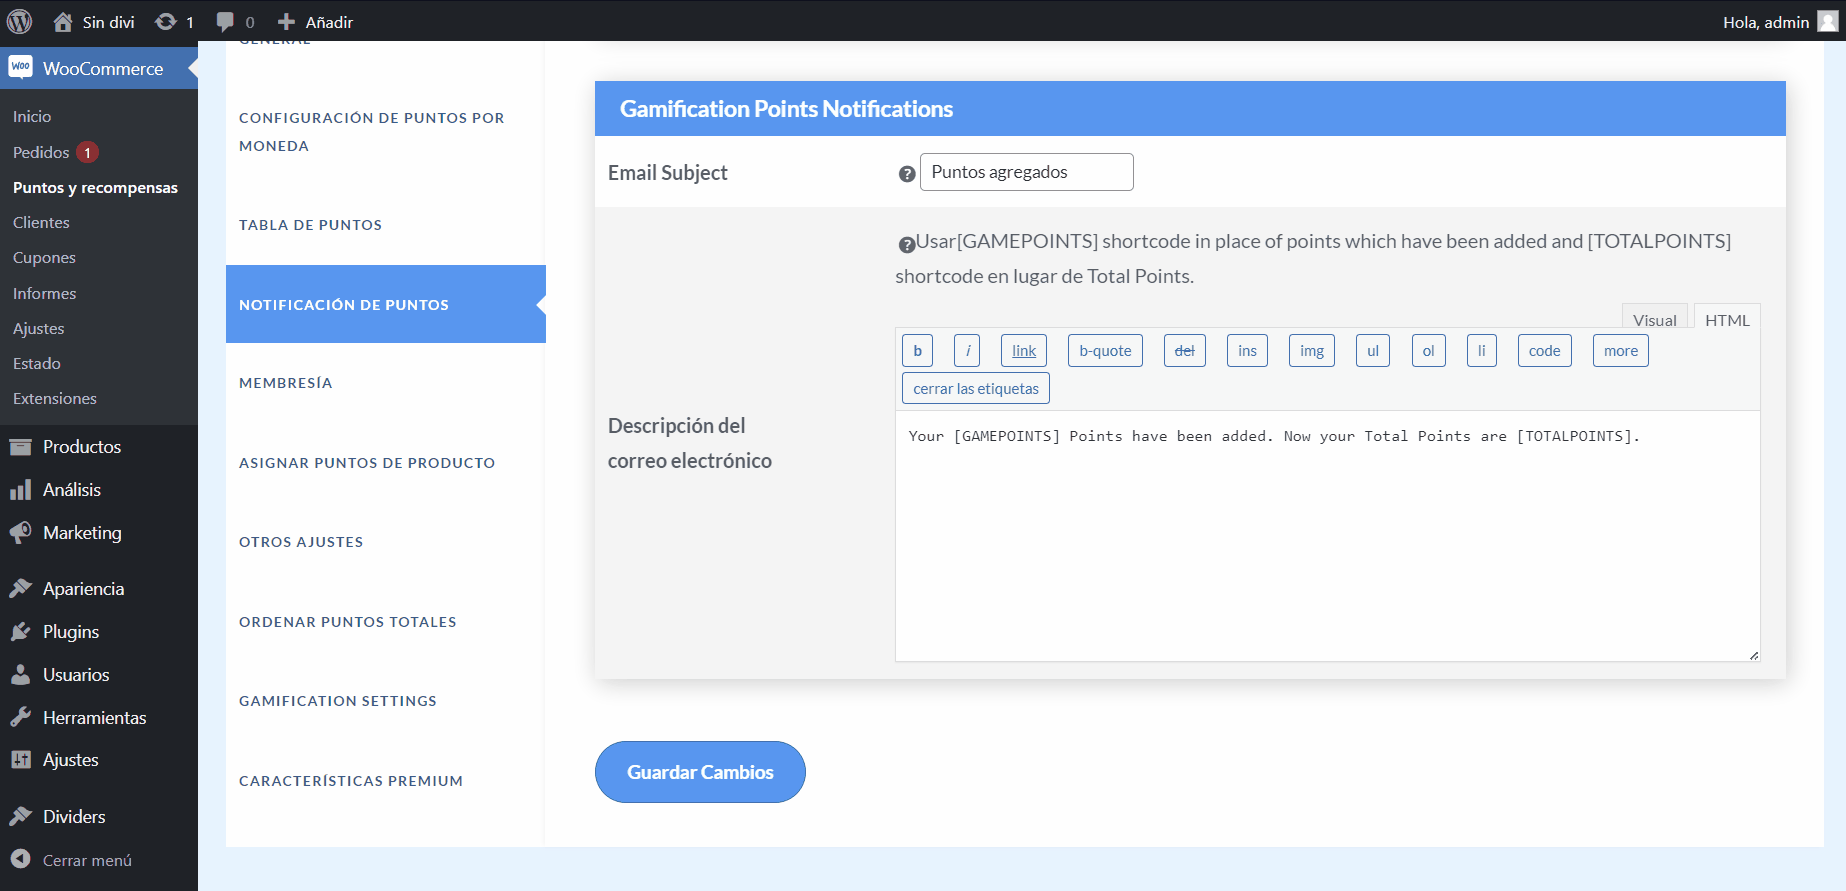Open Plugins in the admin sidebar

pyautogui.click(x=70, y=632)
